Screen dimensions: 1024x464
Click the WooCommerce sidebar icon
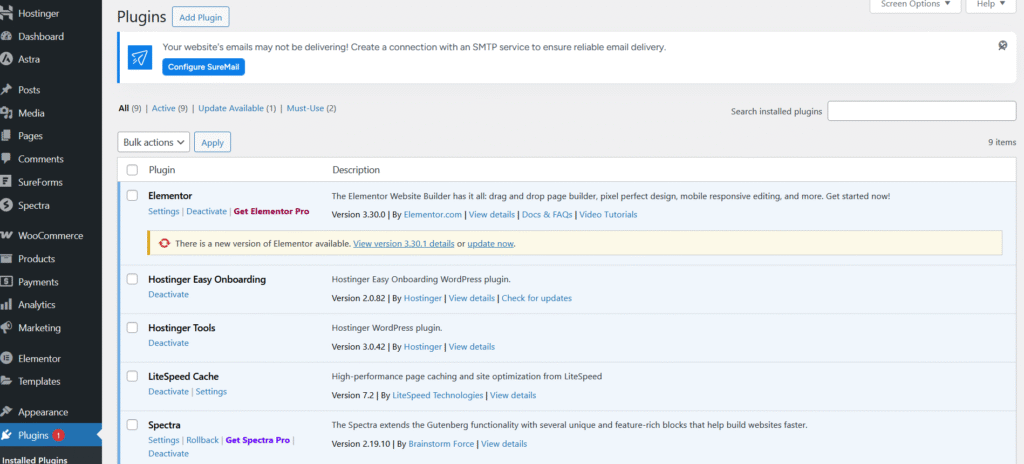[6, 236]
